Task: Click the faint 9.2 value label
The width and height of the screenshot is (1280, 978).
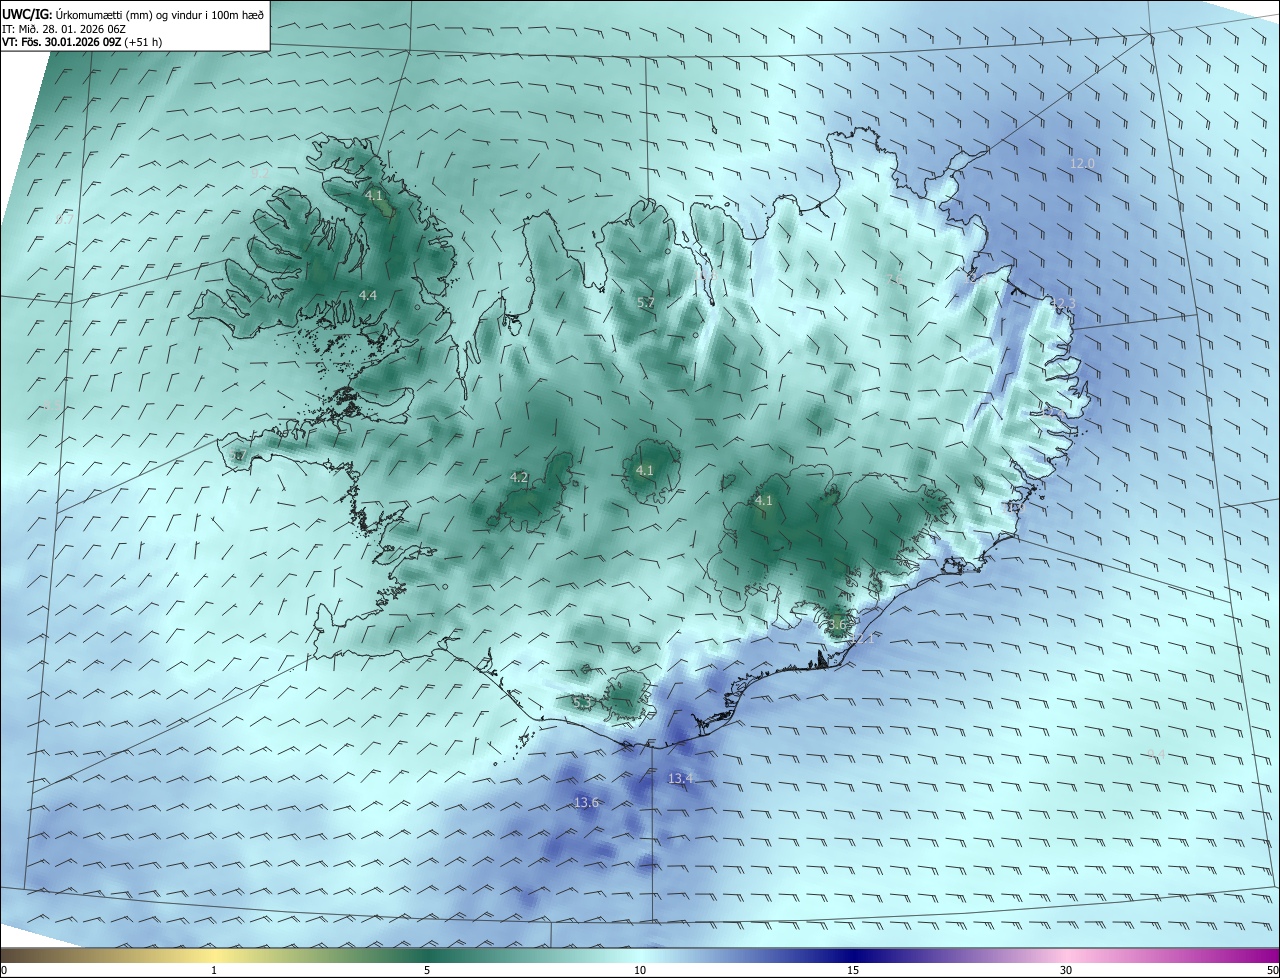Action: [x=260, y=172]
